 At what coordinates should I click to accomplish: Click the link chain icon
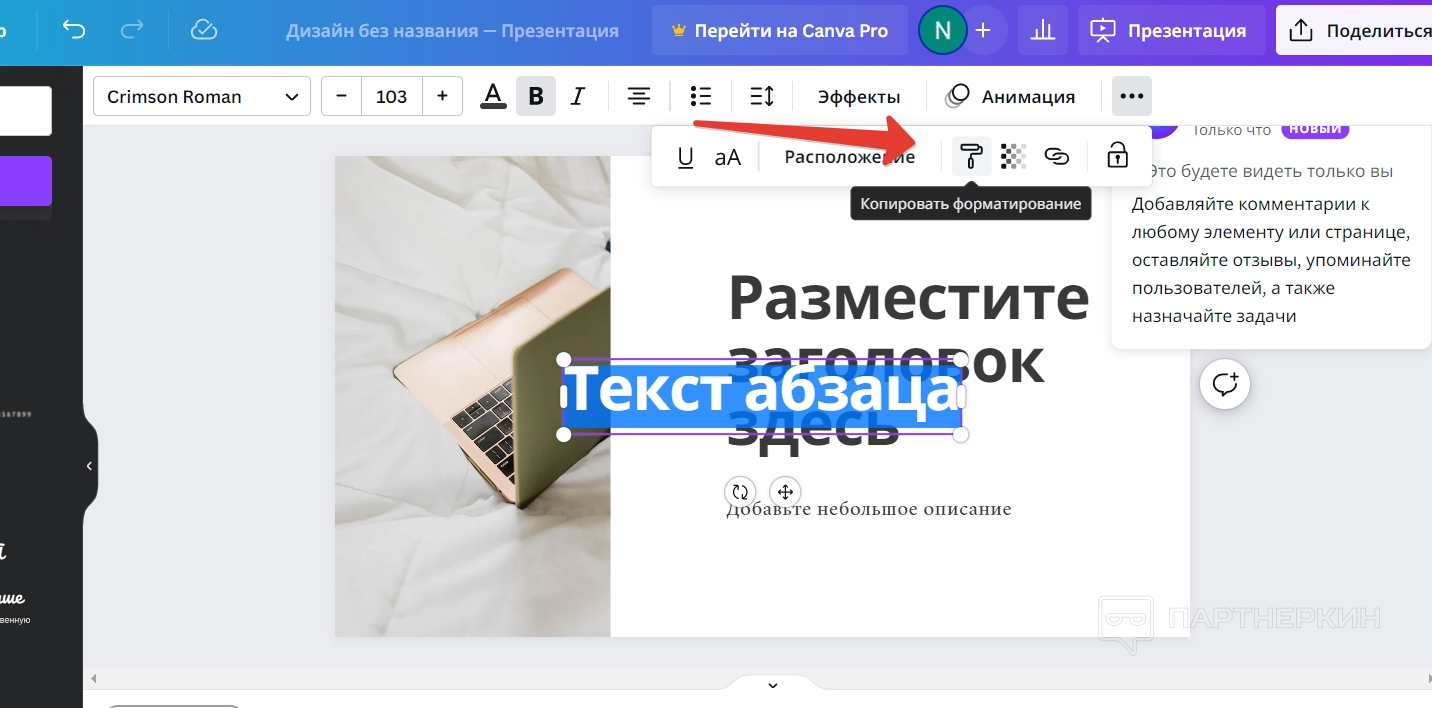point(1057,156)
